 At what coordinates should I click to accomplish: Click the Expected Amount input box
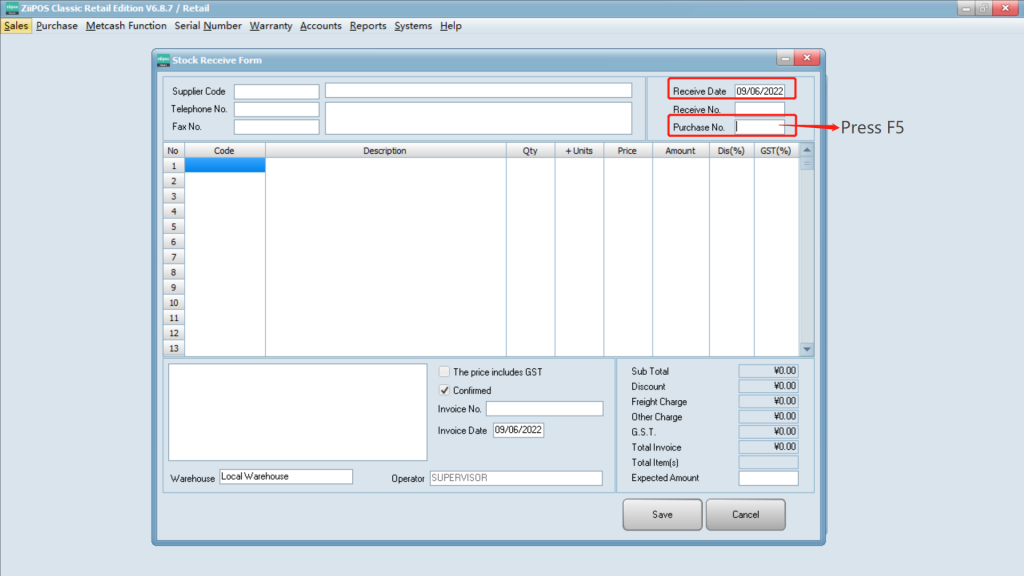[x=768, y=479]
